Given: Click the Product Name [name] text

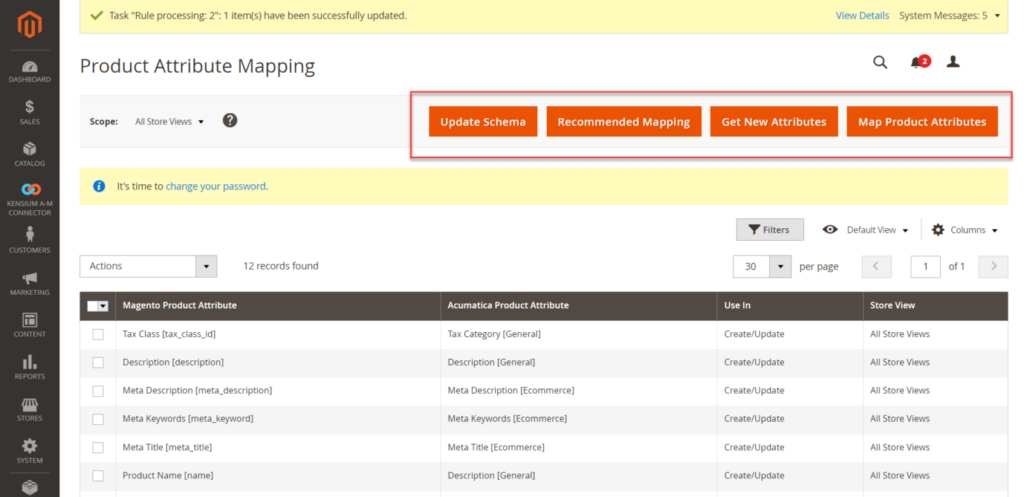Looking at the screenshot, I should point(168,475).
